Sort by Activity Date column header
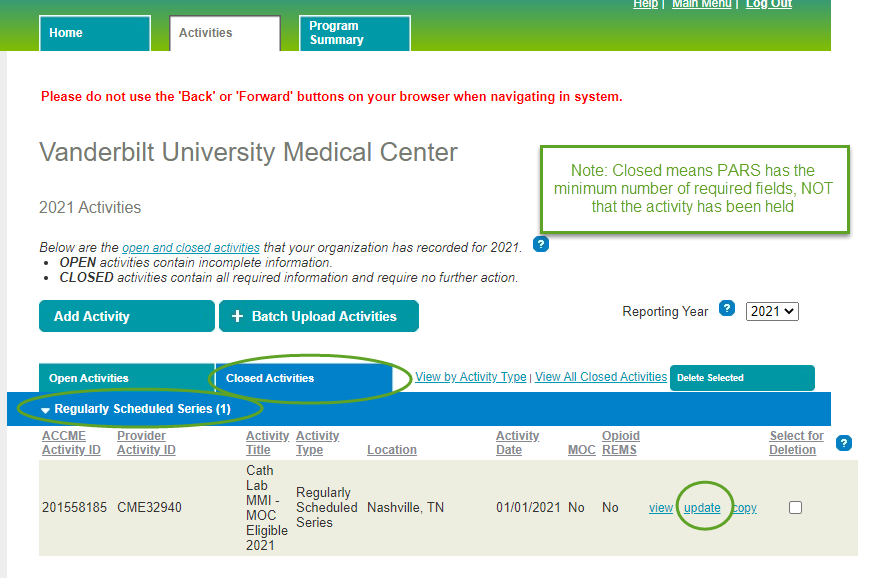The height and width of the screenshot is (578, 889). click(517, 443)
